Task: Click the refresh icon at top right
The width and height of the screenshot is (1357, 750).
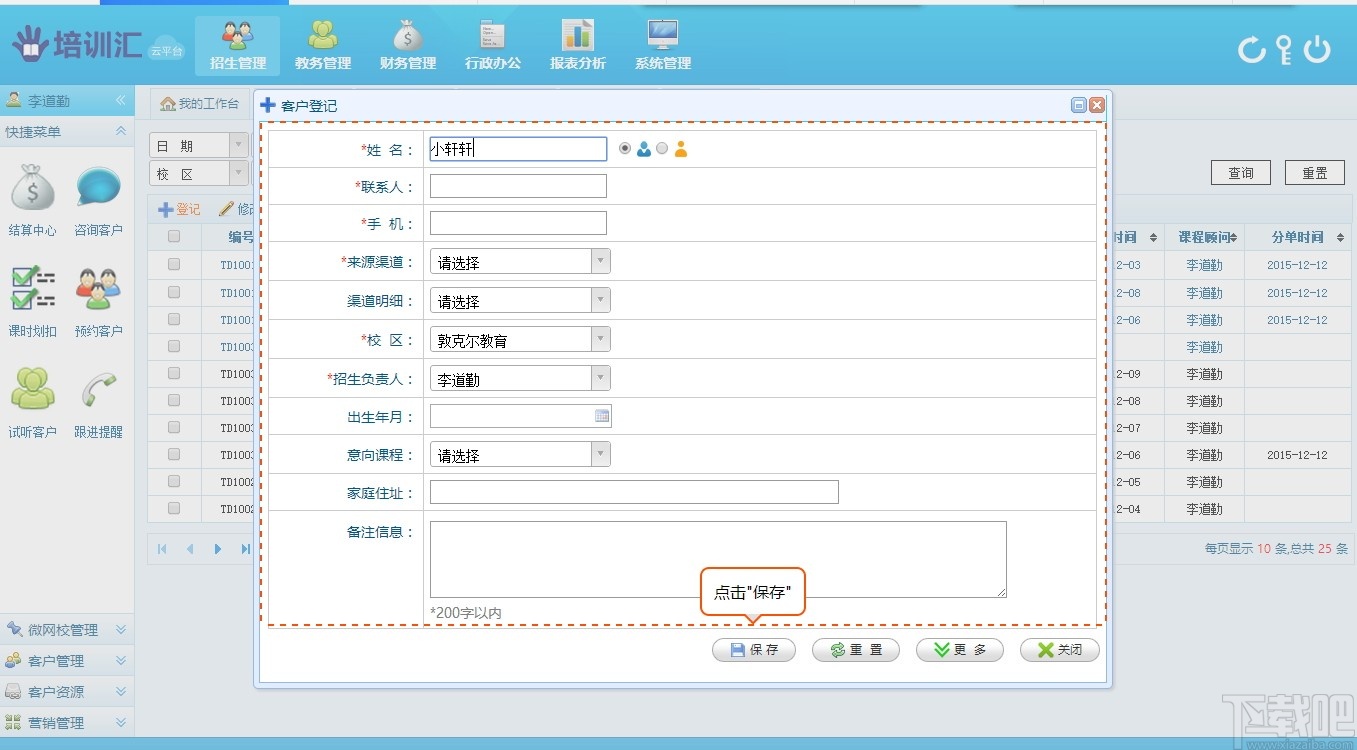Action: 1252,49
